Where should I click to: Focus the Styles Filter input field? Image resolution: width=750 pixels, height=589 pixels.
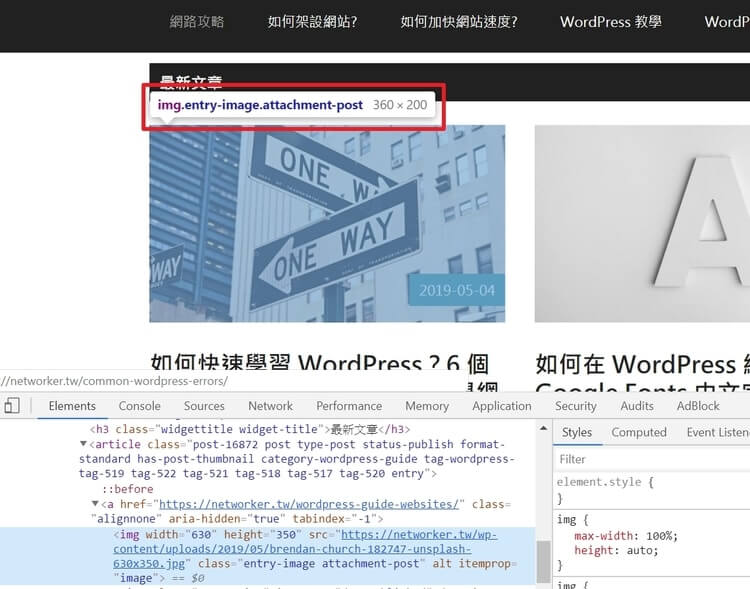[x=653, y=459]
